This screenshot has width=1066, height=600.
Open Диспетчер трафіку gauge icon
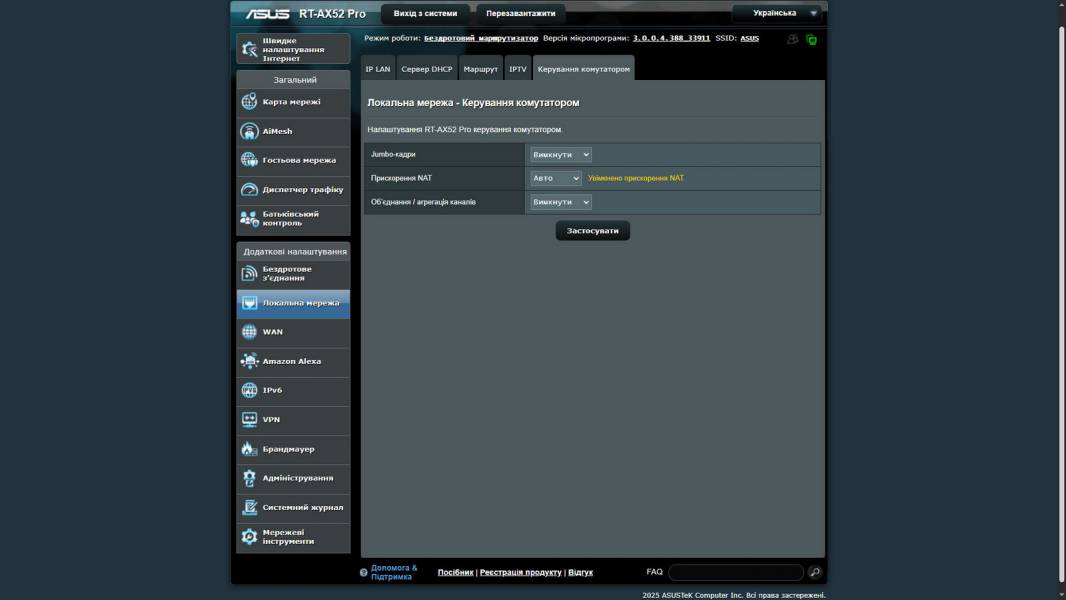(x=250, y=189)
